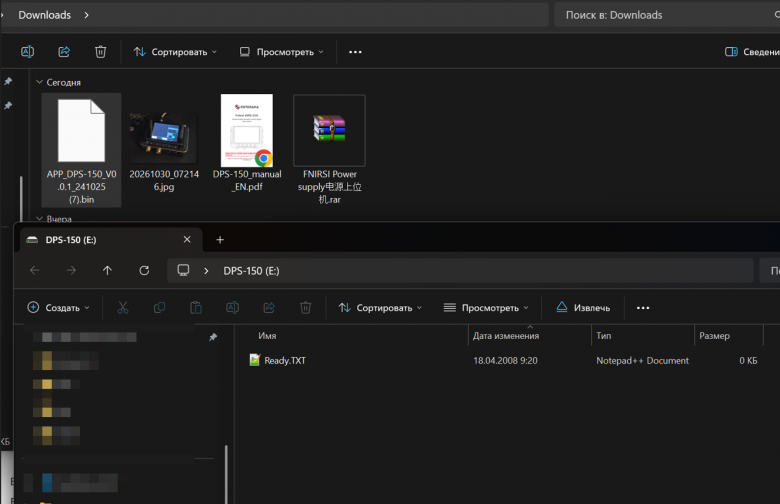Click the back arrow in DPS-150 window
780x504 pixels.
click(x=35, y=271)
